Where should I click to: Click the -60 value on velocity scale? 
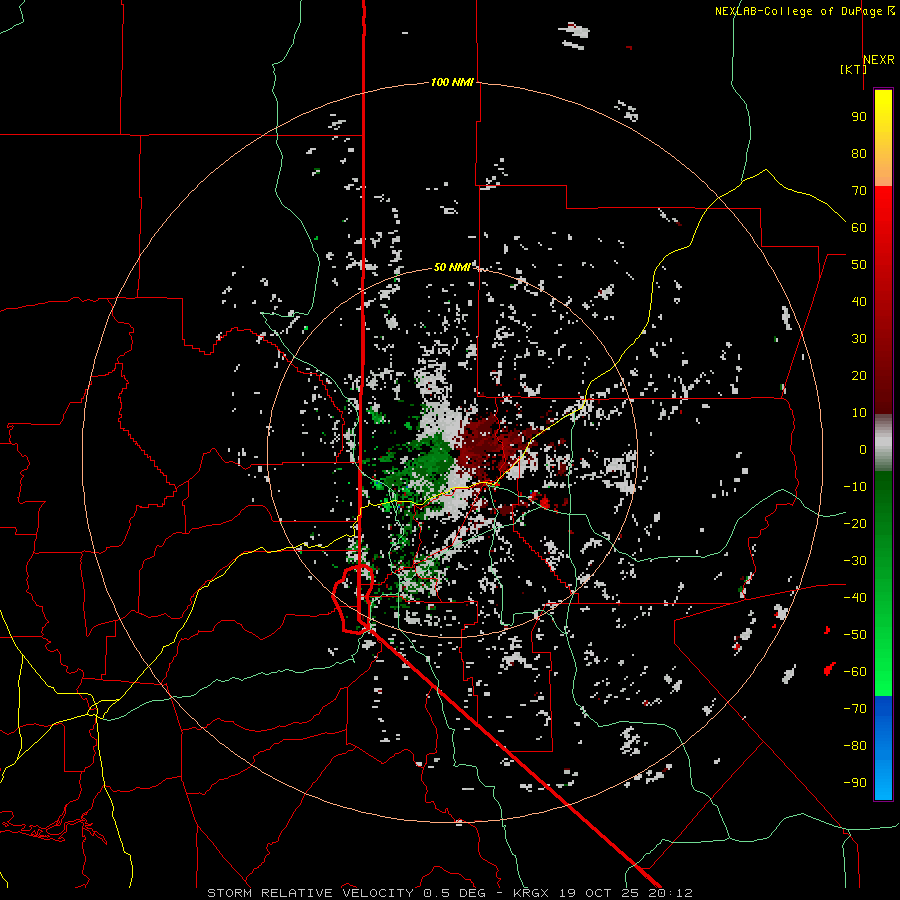pos(855,672)
